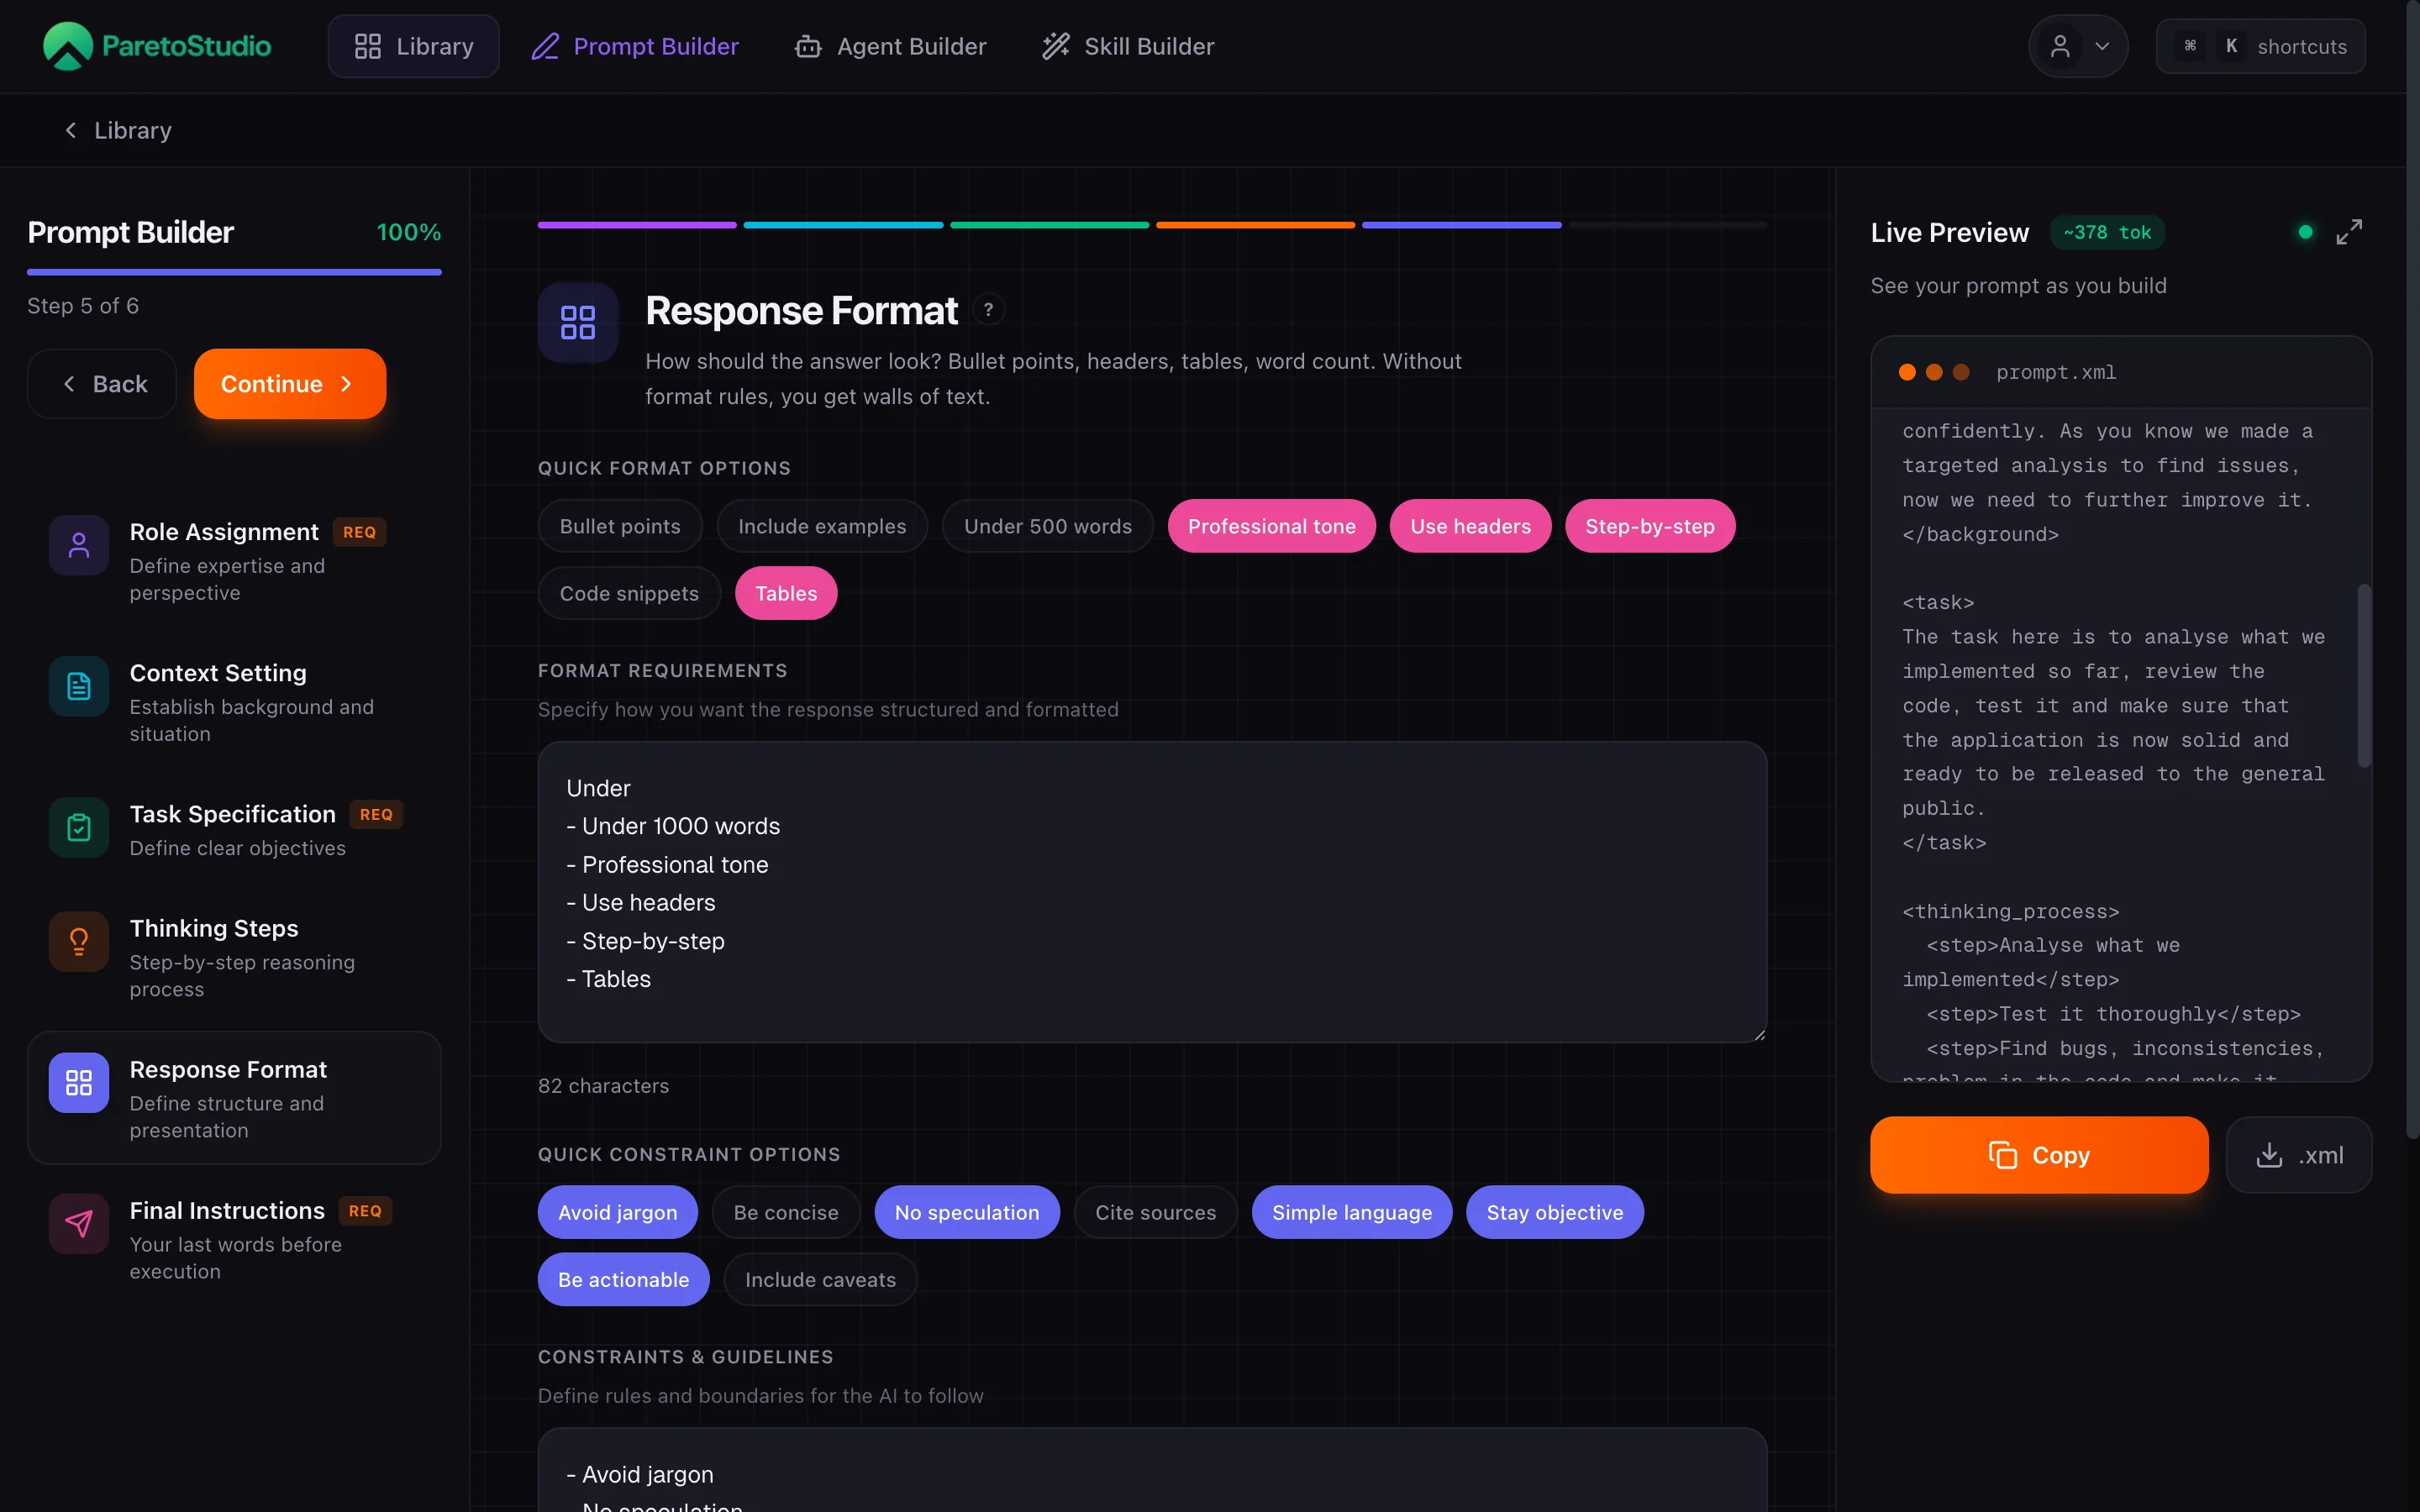This screenshot has height=1512, width=2420.
Task: Click the cyan second step progress segment
Action: [843, 225]
